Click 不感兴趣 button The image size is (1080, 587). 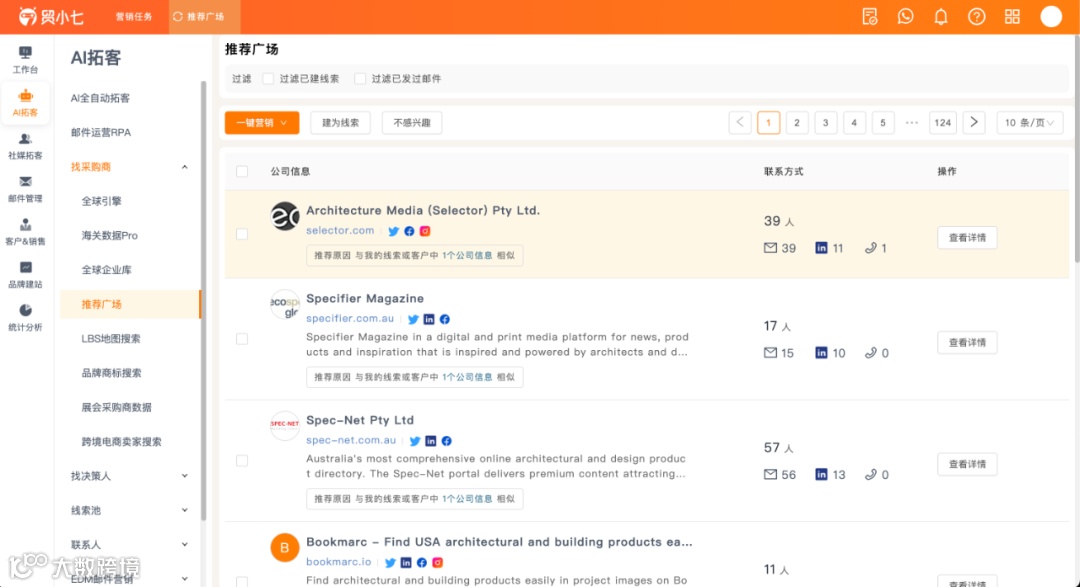pyautogui.click(x=412, y=123)
